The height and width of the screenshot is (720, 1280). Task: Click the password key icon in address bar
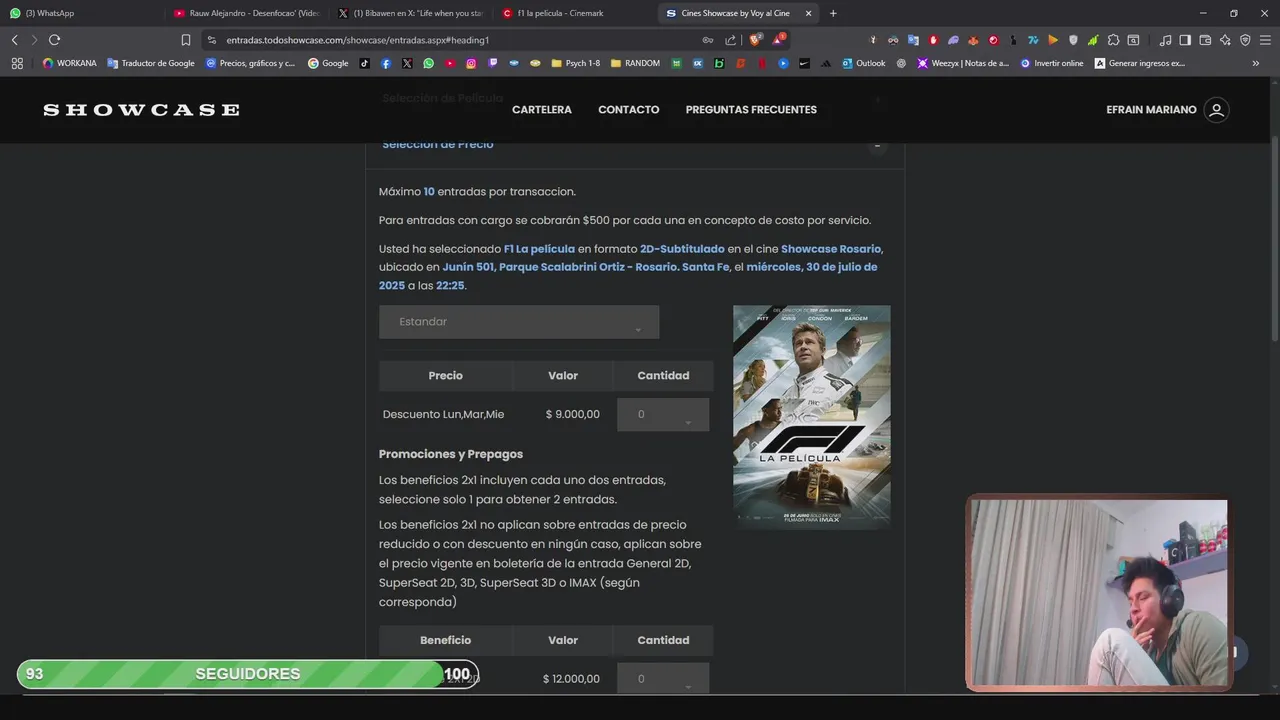(708, 40)
